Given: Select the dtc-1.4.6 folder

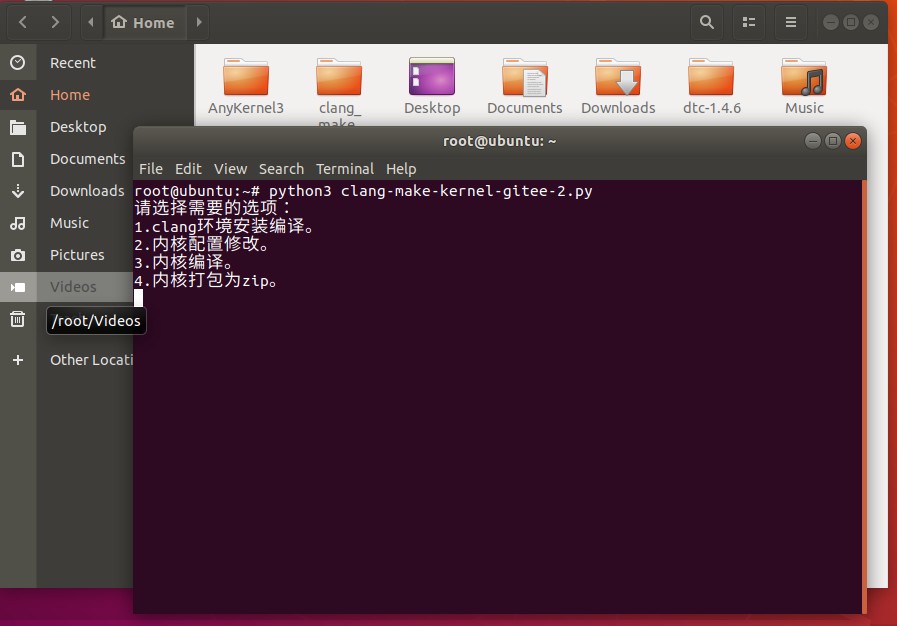Looking at the screenshot, I should pyautogui.click(x=711, y=86).
